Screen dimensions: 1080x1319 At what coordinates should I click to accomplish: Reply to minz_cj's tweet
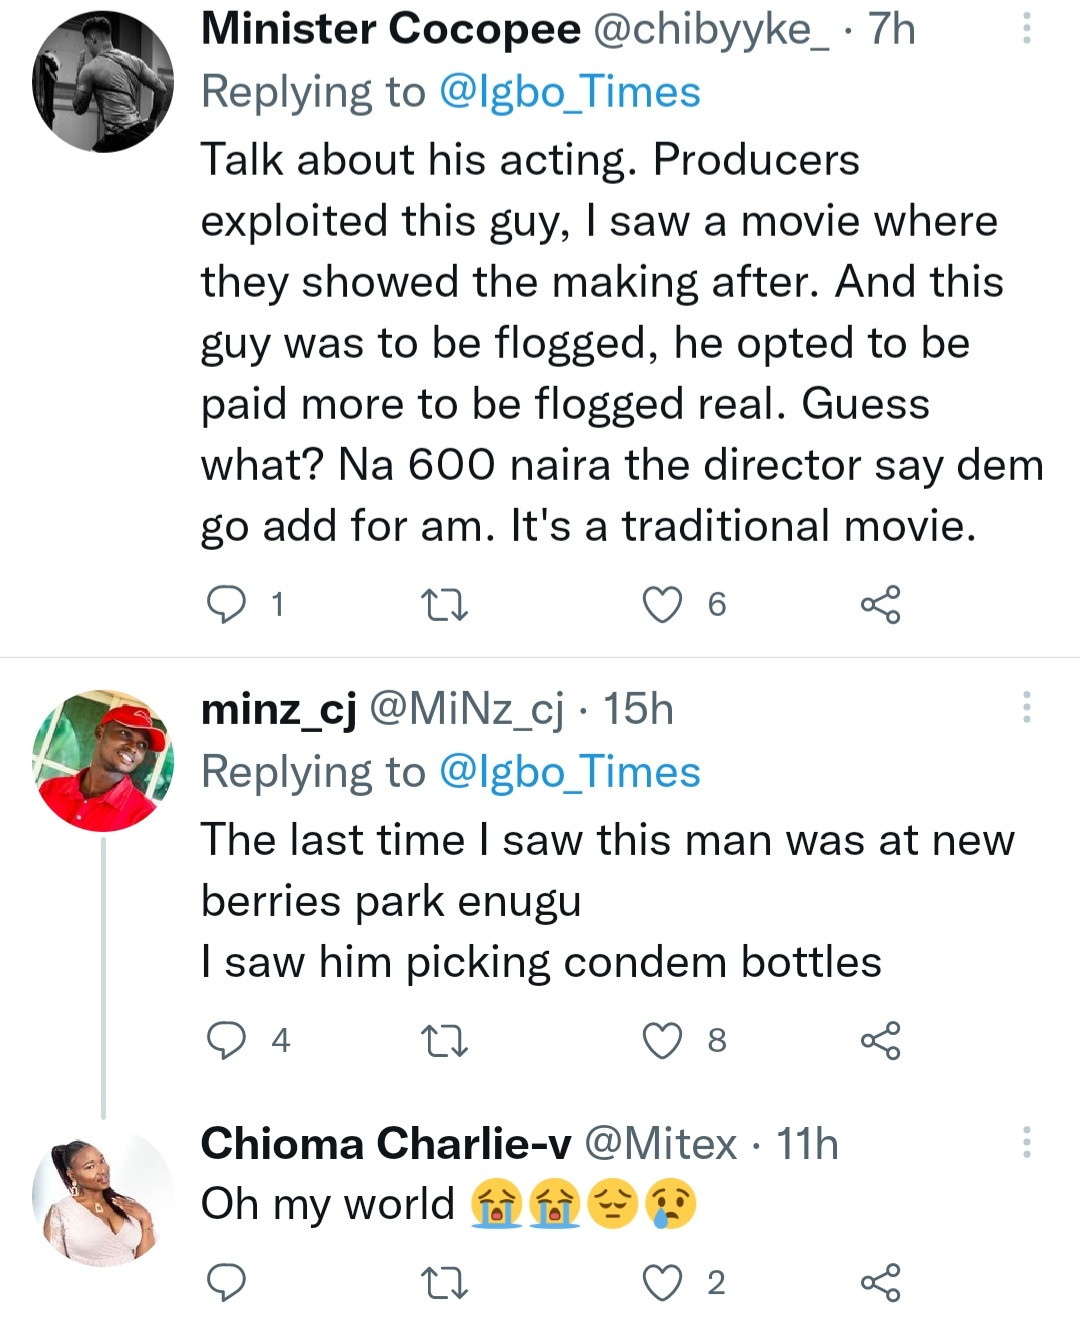226,1041
